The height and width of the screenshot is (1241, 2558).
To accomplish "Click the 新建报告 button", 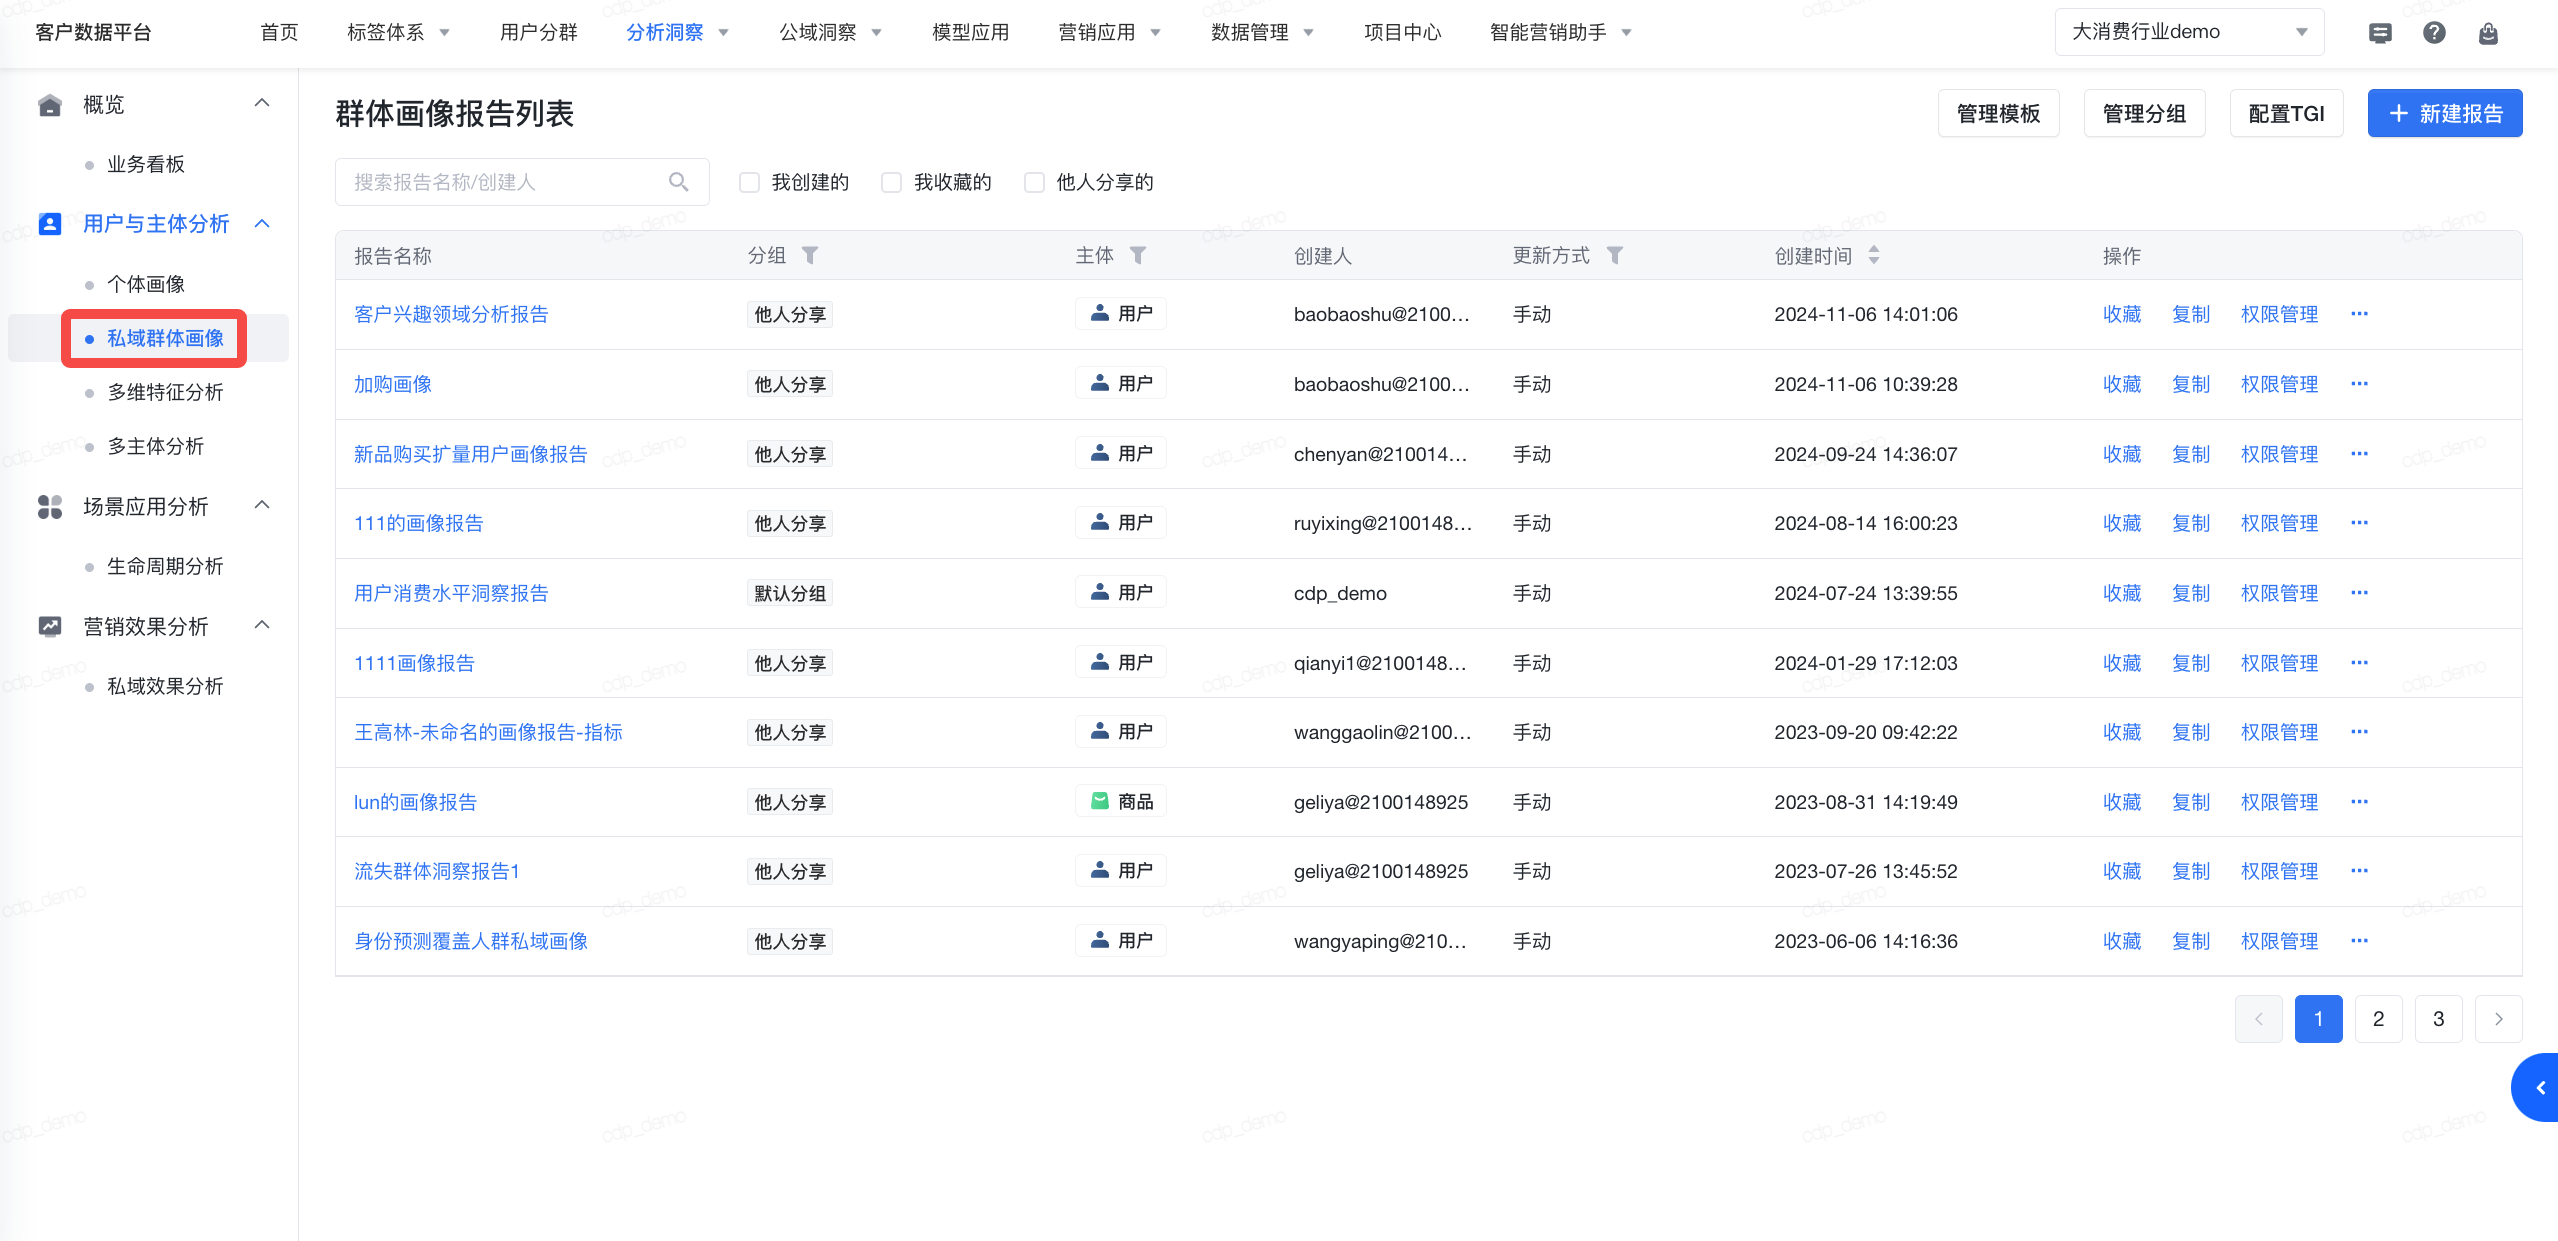I will (x=2444, y=113).
